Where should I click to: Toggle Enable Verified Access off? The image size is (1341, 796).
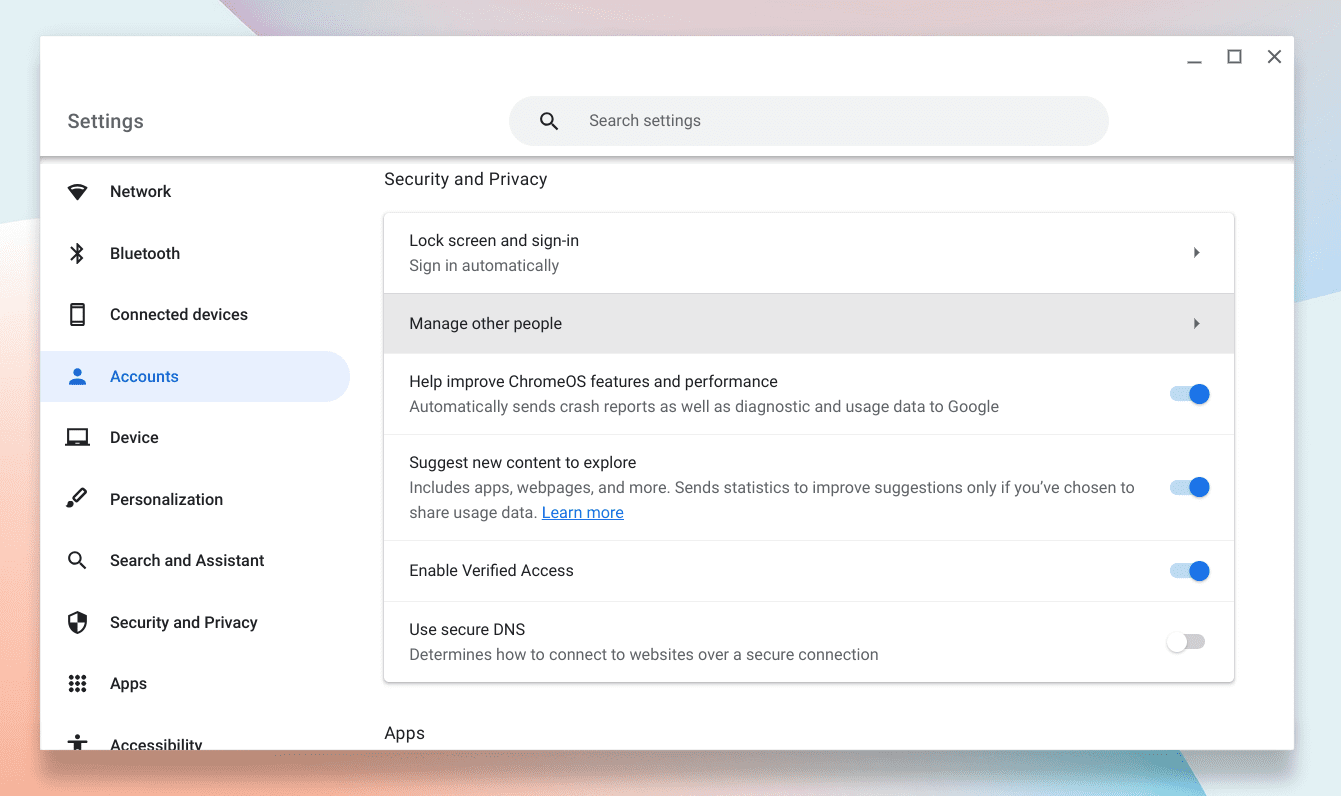point(1190,571)
